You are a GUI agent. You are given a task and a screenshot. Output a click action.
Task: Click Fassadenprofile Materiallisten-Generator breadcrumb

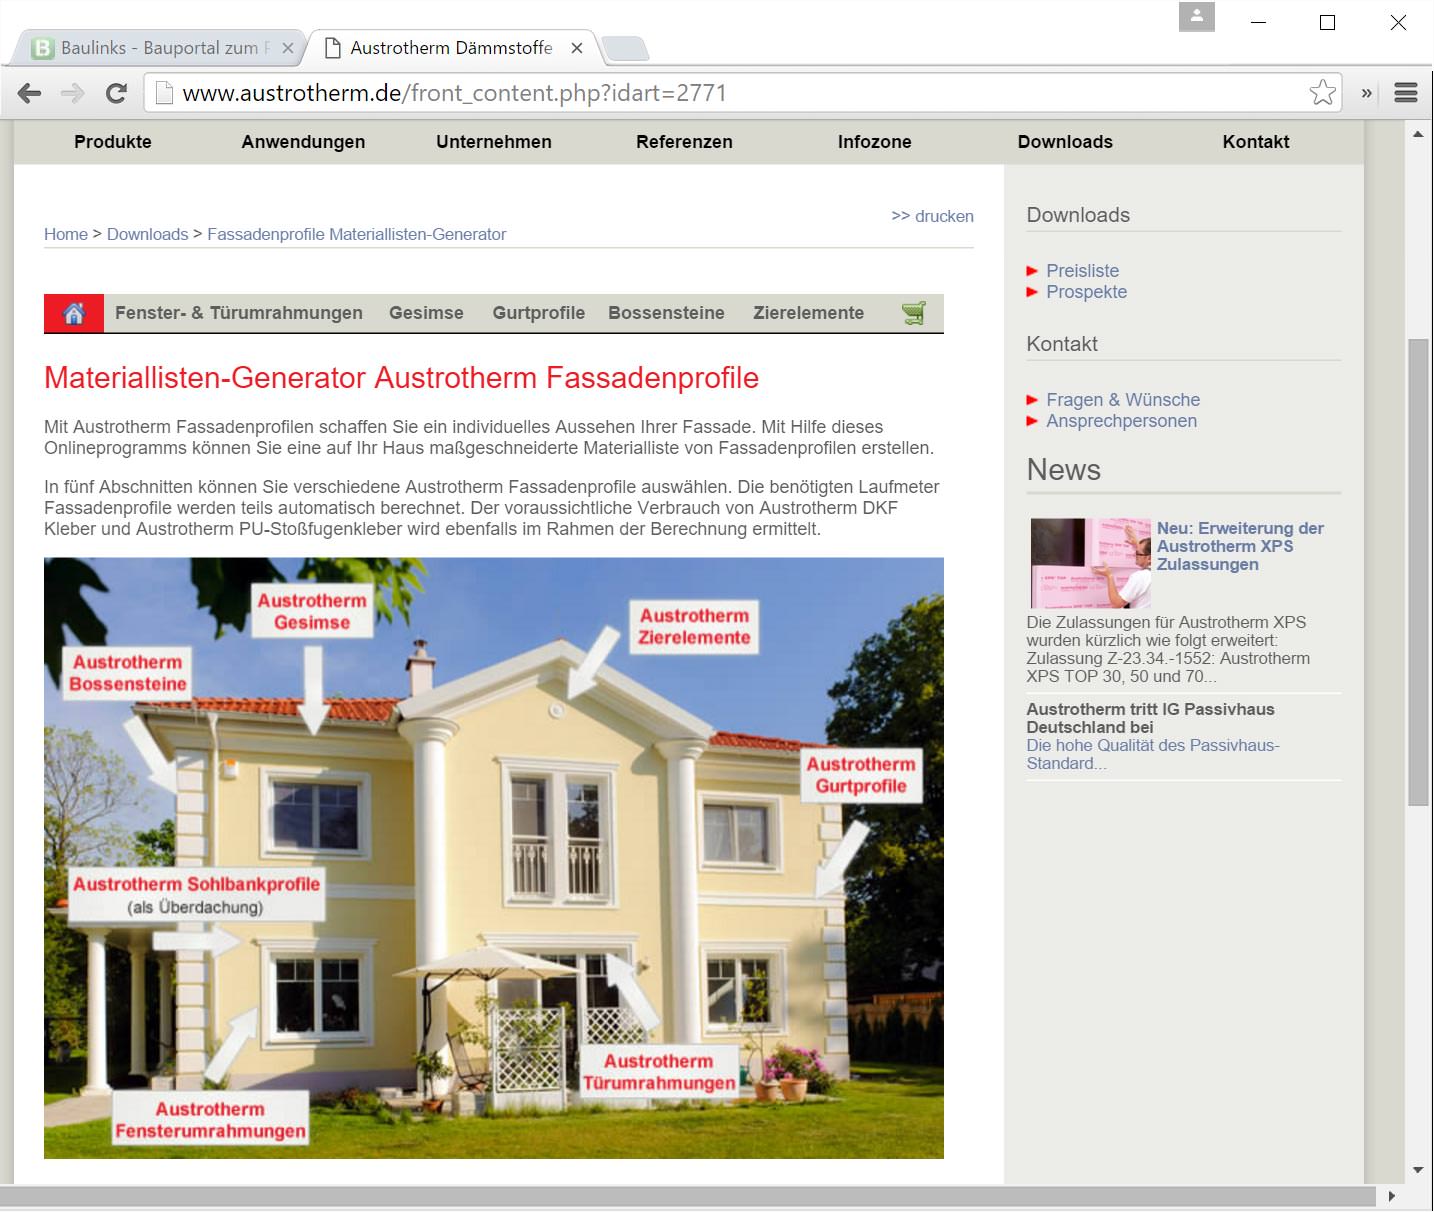pyautogui.click(x=357, y=234)
